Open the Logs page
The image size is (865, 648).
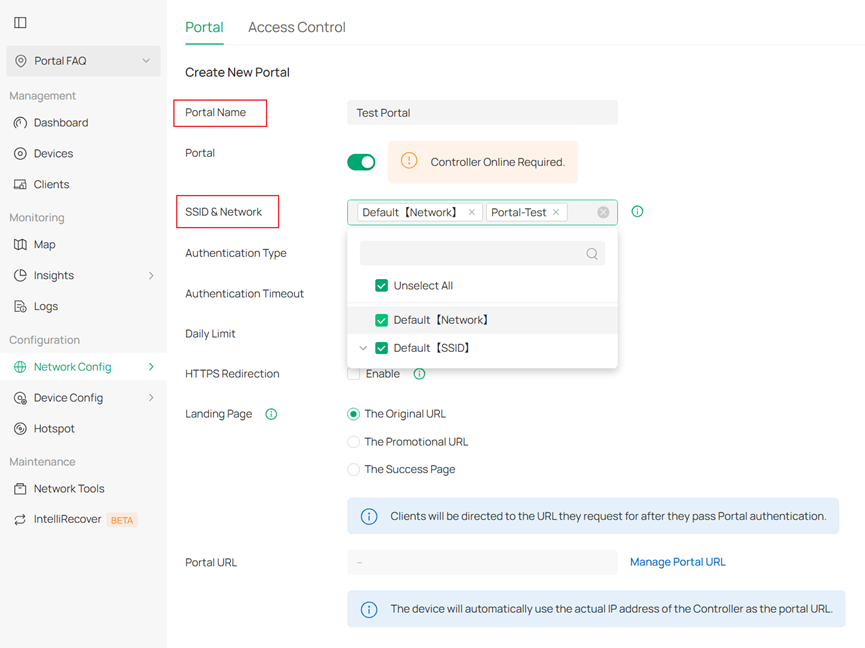point(46,307)
